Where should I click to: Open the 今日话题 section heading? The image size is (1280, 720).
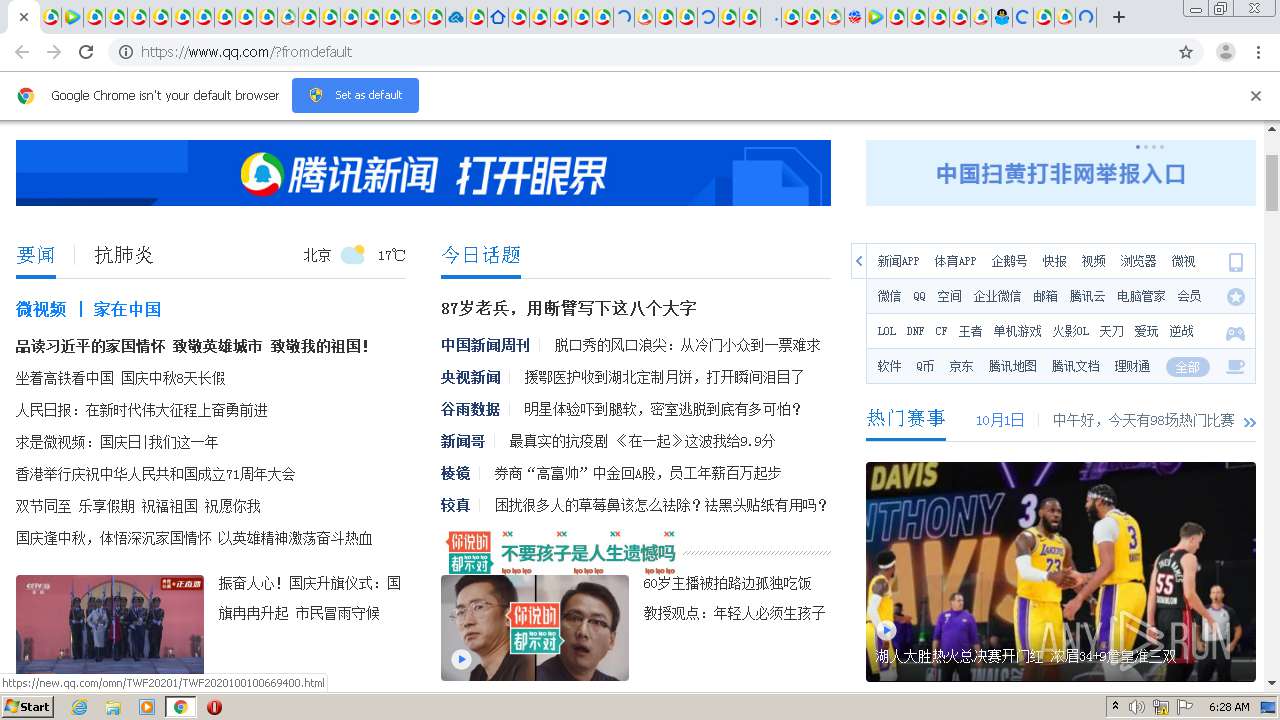tap(481, 255)
